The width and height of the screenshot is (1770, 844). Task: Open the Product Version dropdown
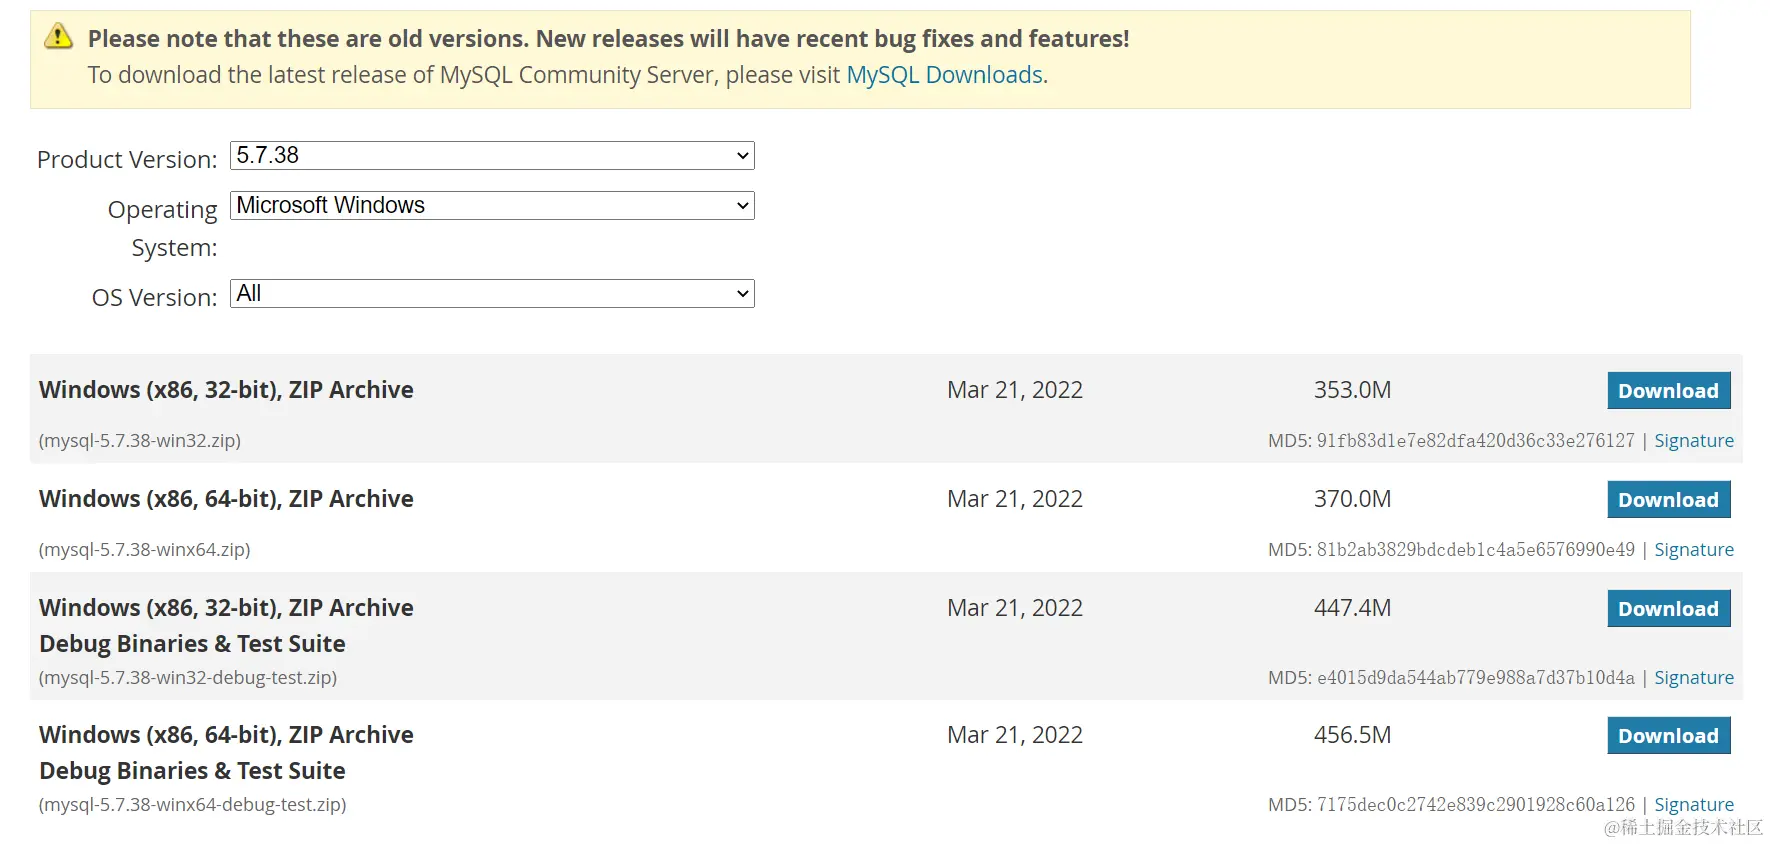(491, 156)
